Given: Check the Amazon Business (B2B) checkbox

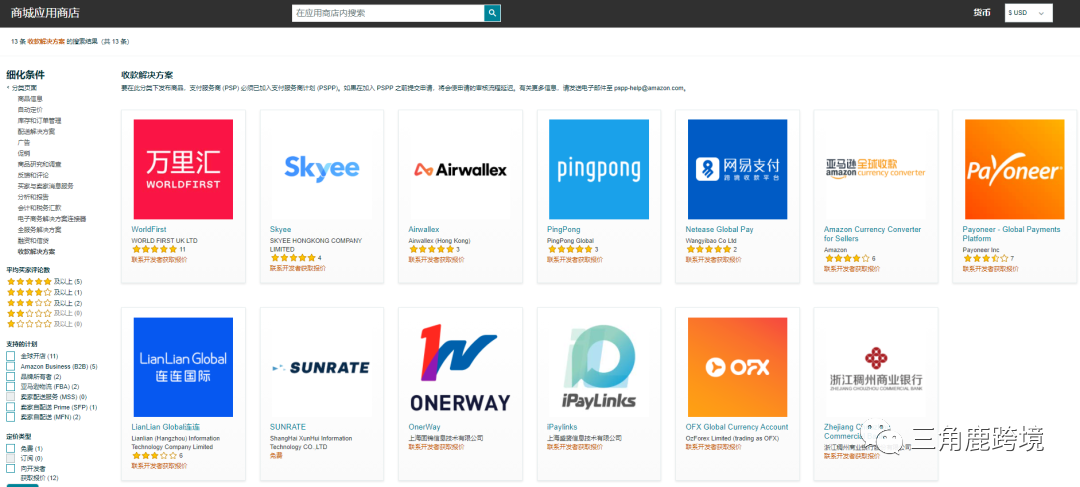Looking at the screenshot, I should (10, 366).
